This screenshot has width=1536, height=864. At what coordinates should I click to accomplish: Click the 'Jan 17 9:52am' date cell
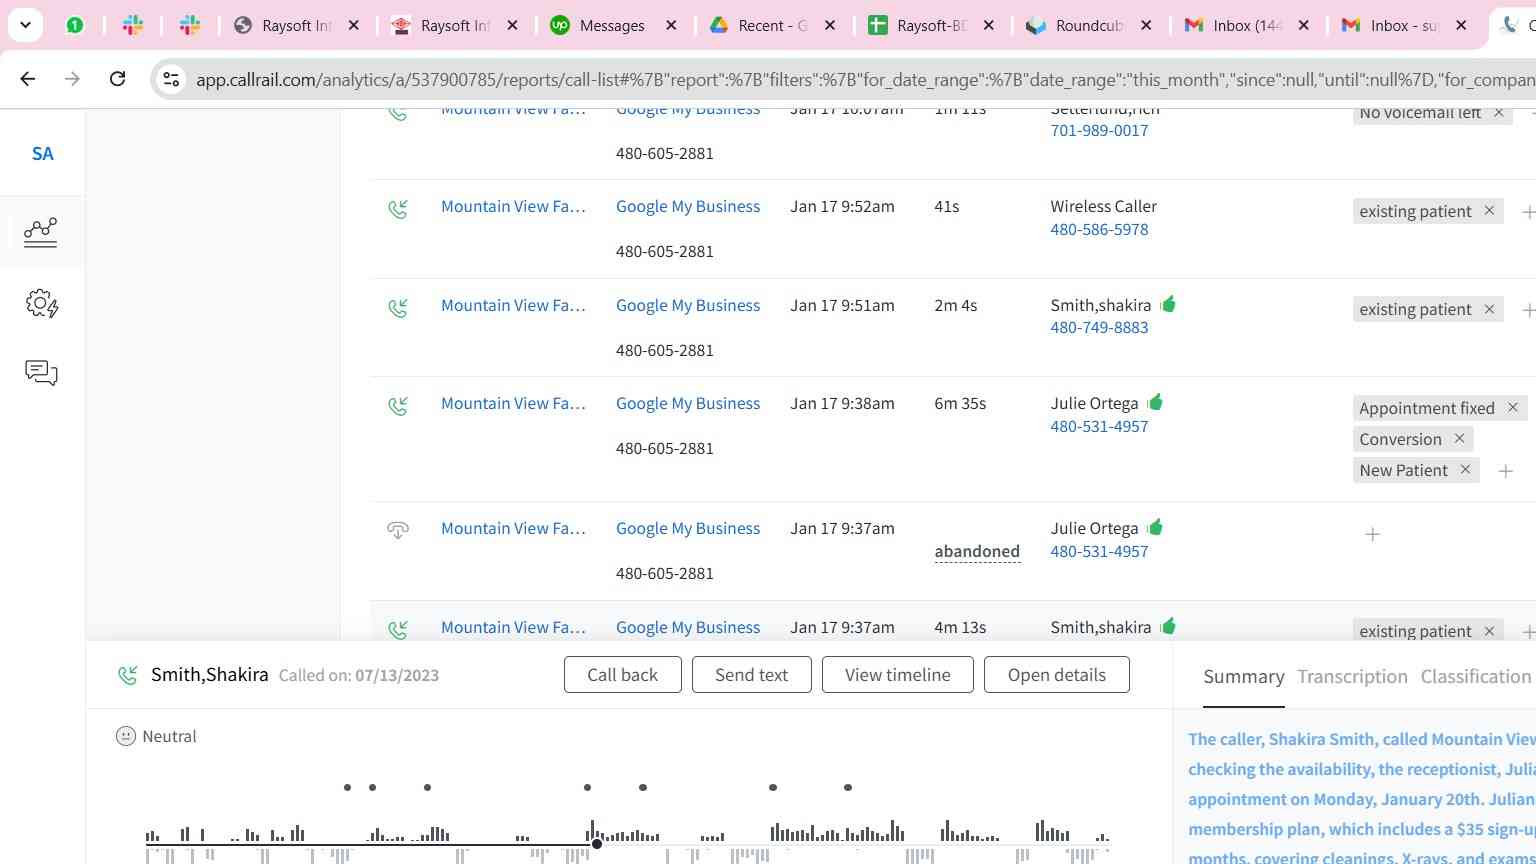842,206
